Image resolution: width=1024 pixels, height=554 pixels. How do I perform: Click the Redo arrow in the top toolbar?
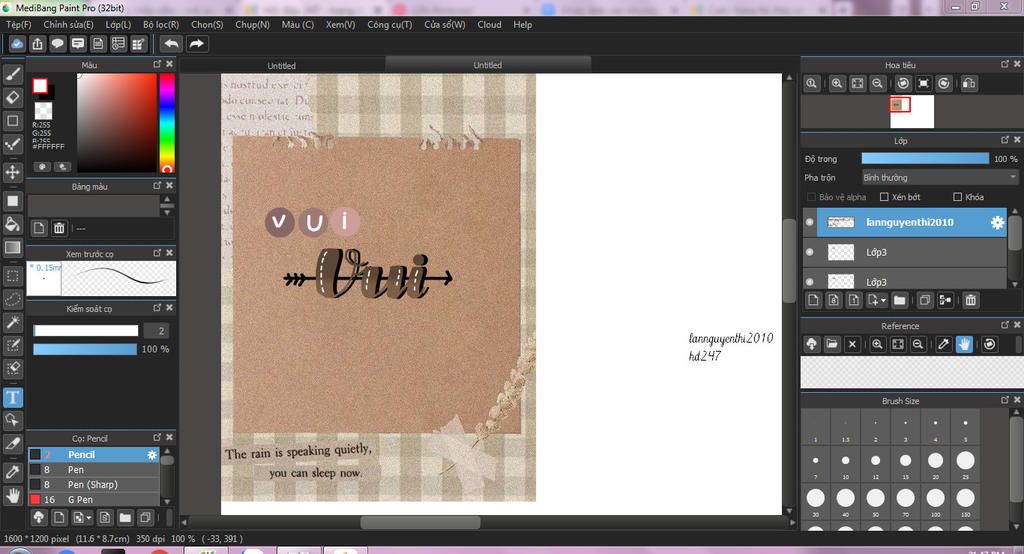[x=196, y=44]
